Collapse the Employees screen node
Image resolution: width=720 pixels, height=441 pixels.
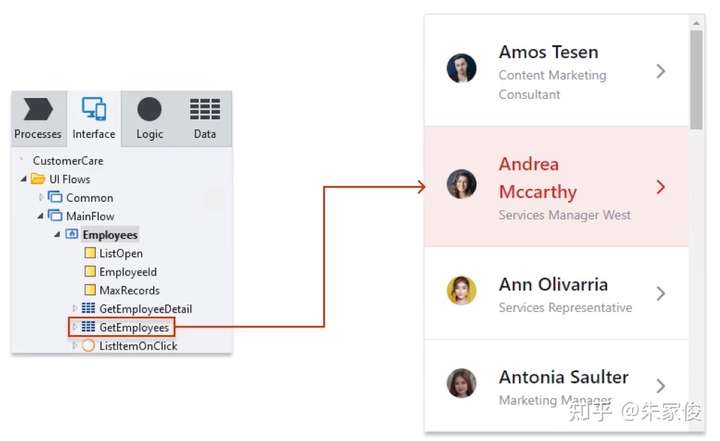pos(58,235)
